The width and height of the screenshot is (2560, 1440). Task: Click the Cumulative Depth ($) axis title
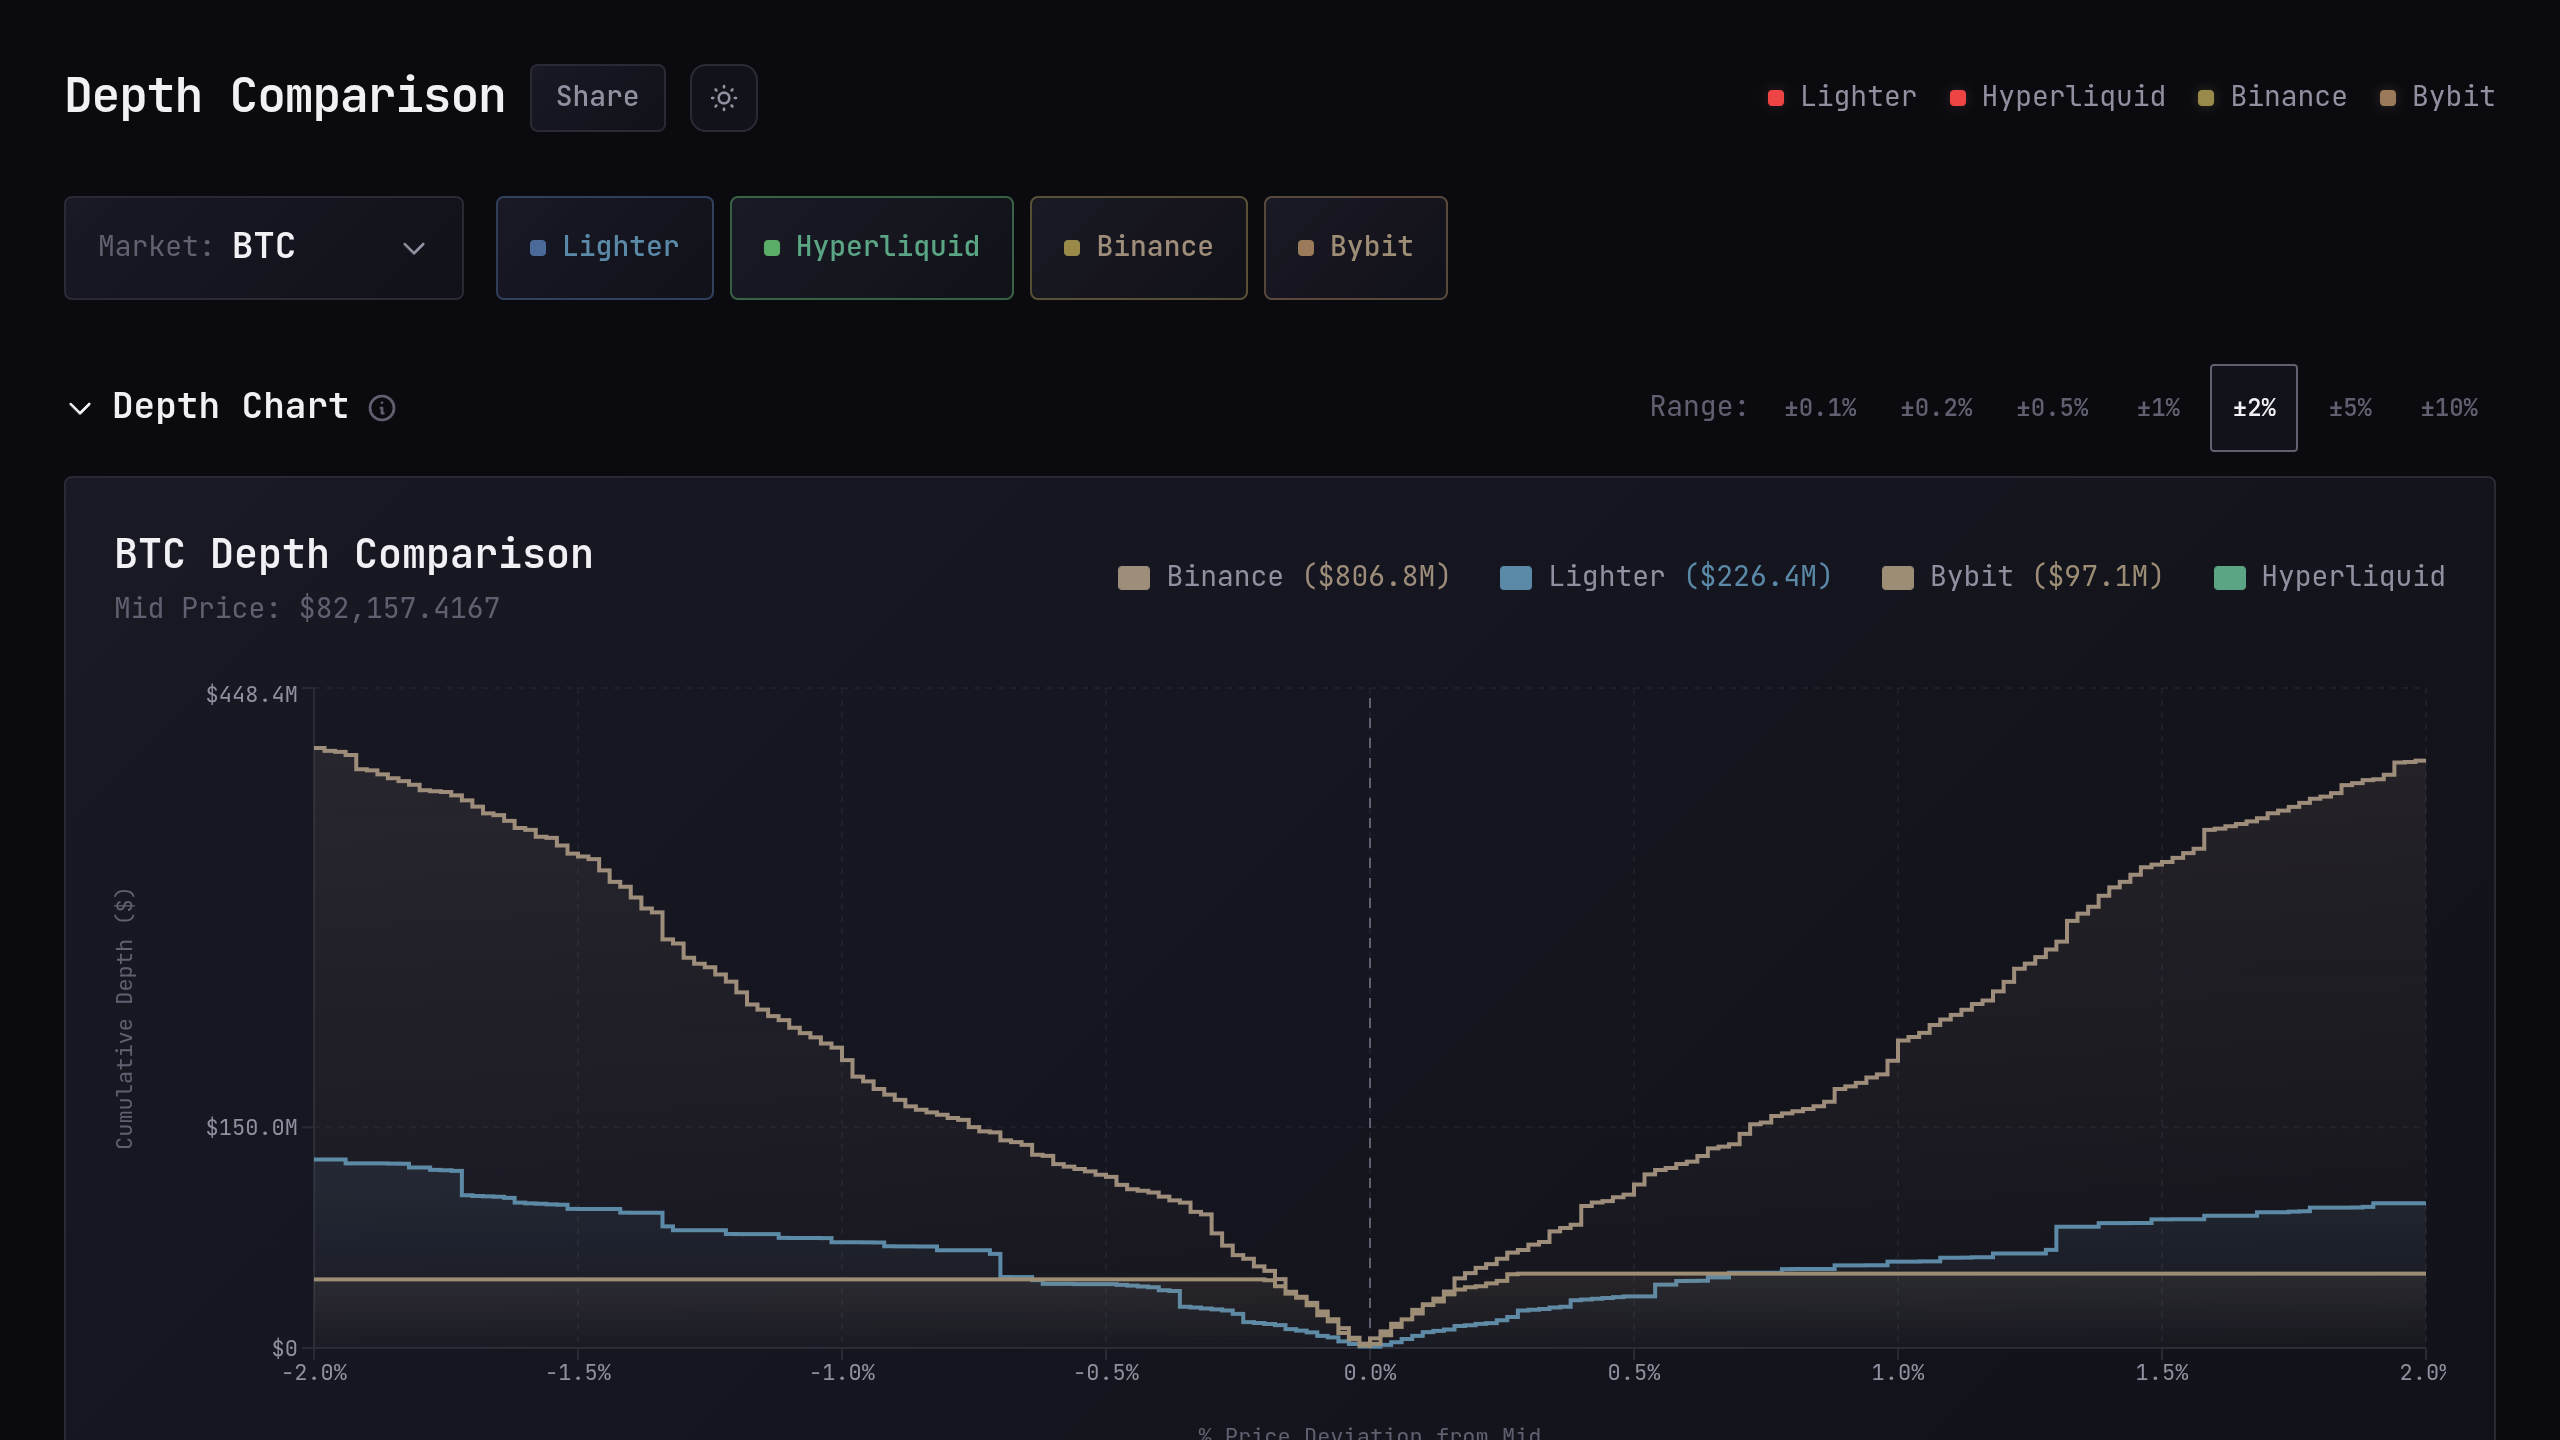[x=124, y=1018]
